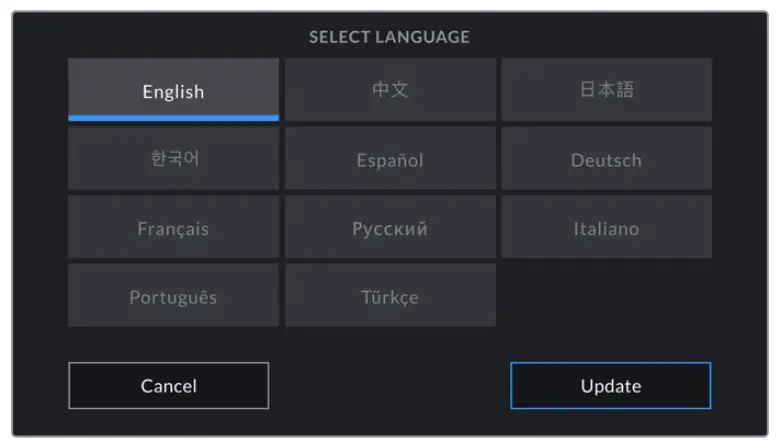Click the highlighted English tile
Viewport: 777px width, 443px height.
coord(173,90)
